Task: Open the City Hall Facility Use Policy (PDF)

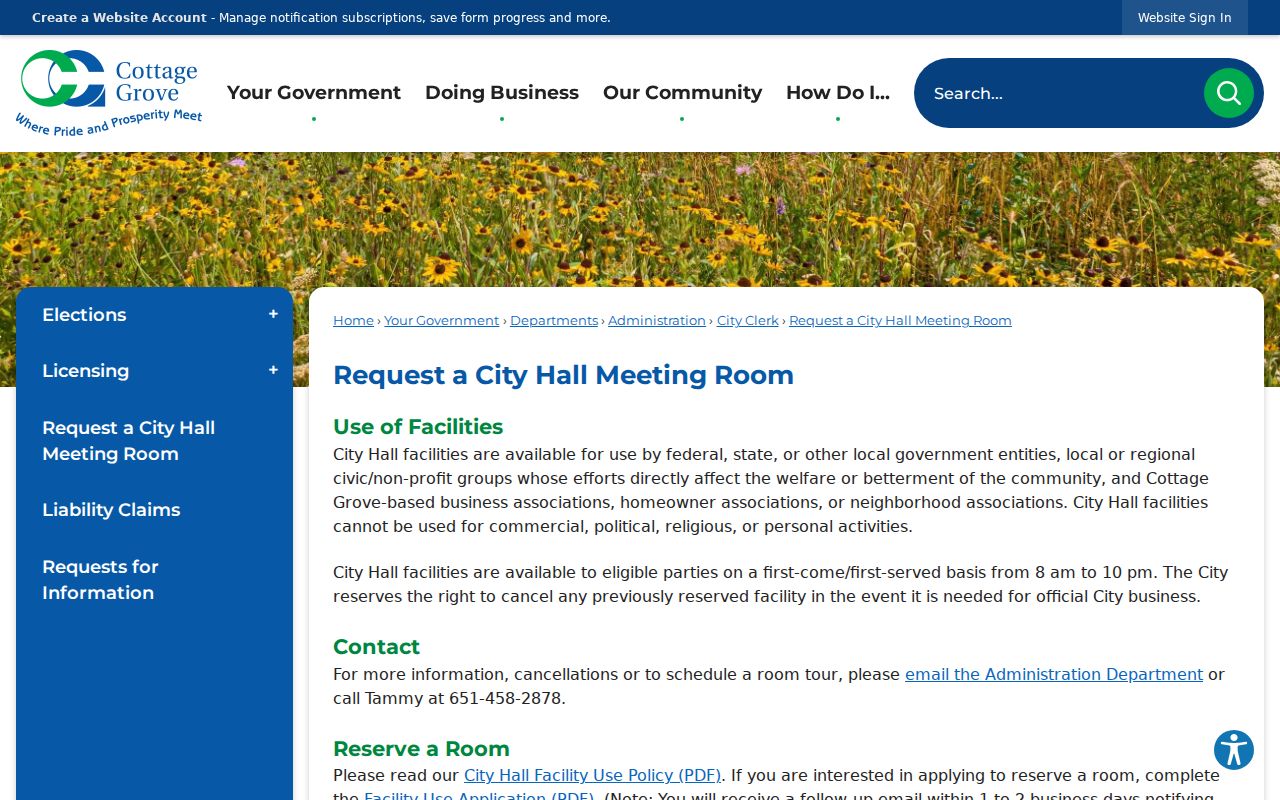Action: pyautogui.click(x=592, y=776)
